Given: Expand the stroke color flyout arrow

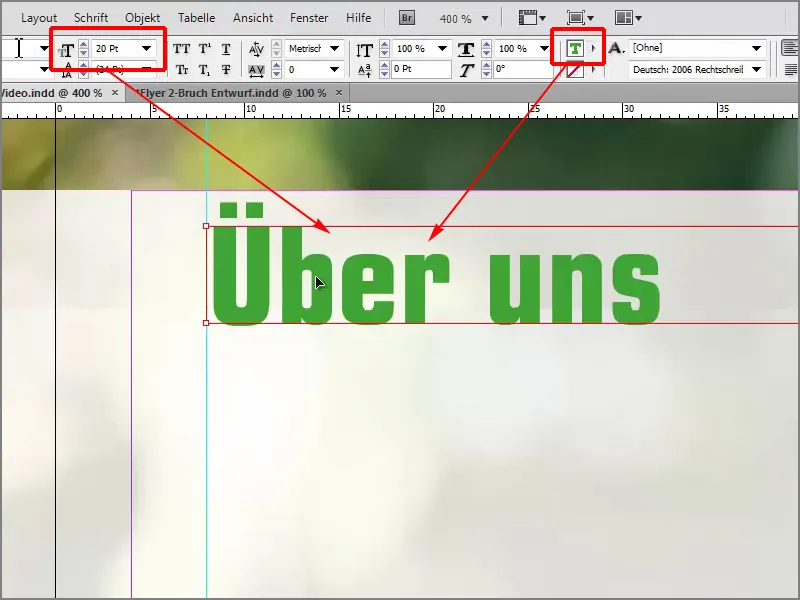Looking at the screenshot, I should (593, 69).
